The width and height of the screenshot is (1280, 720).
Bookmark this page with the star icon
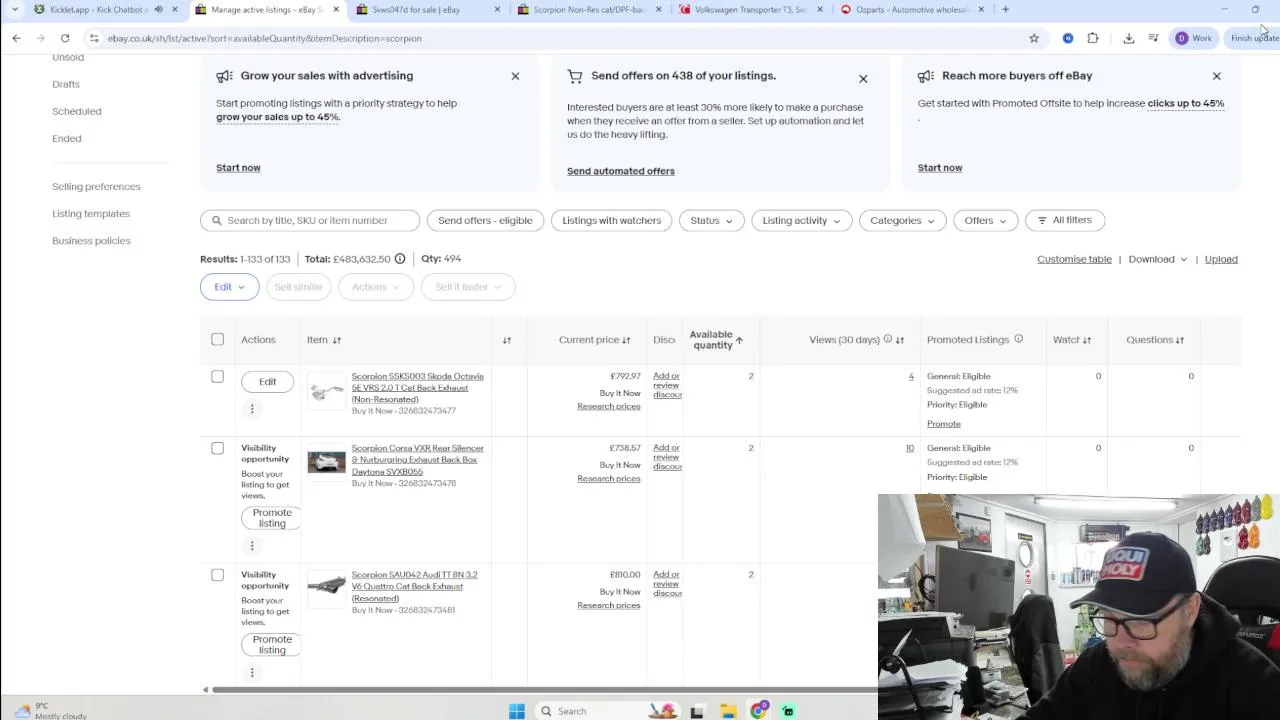[x=1034, y=38]
